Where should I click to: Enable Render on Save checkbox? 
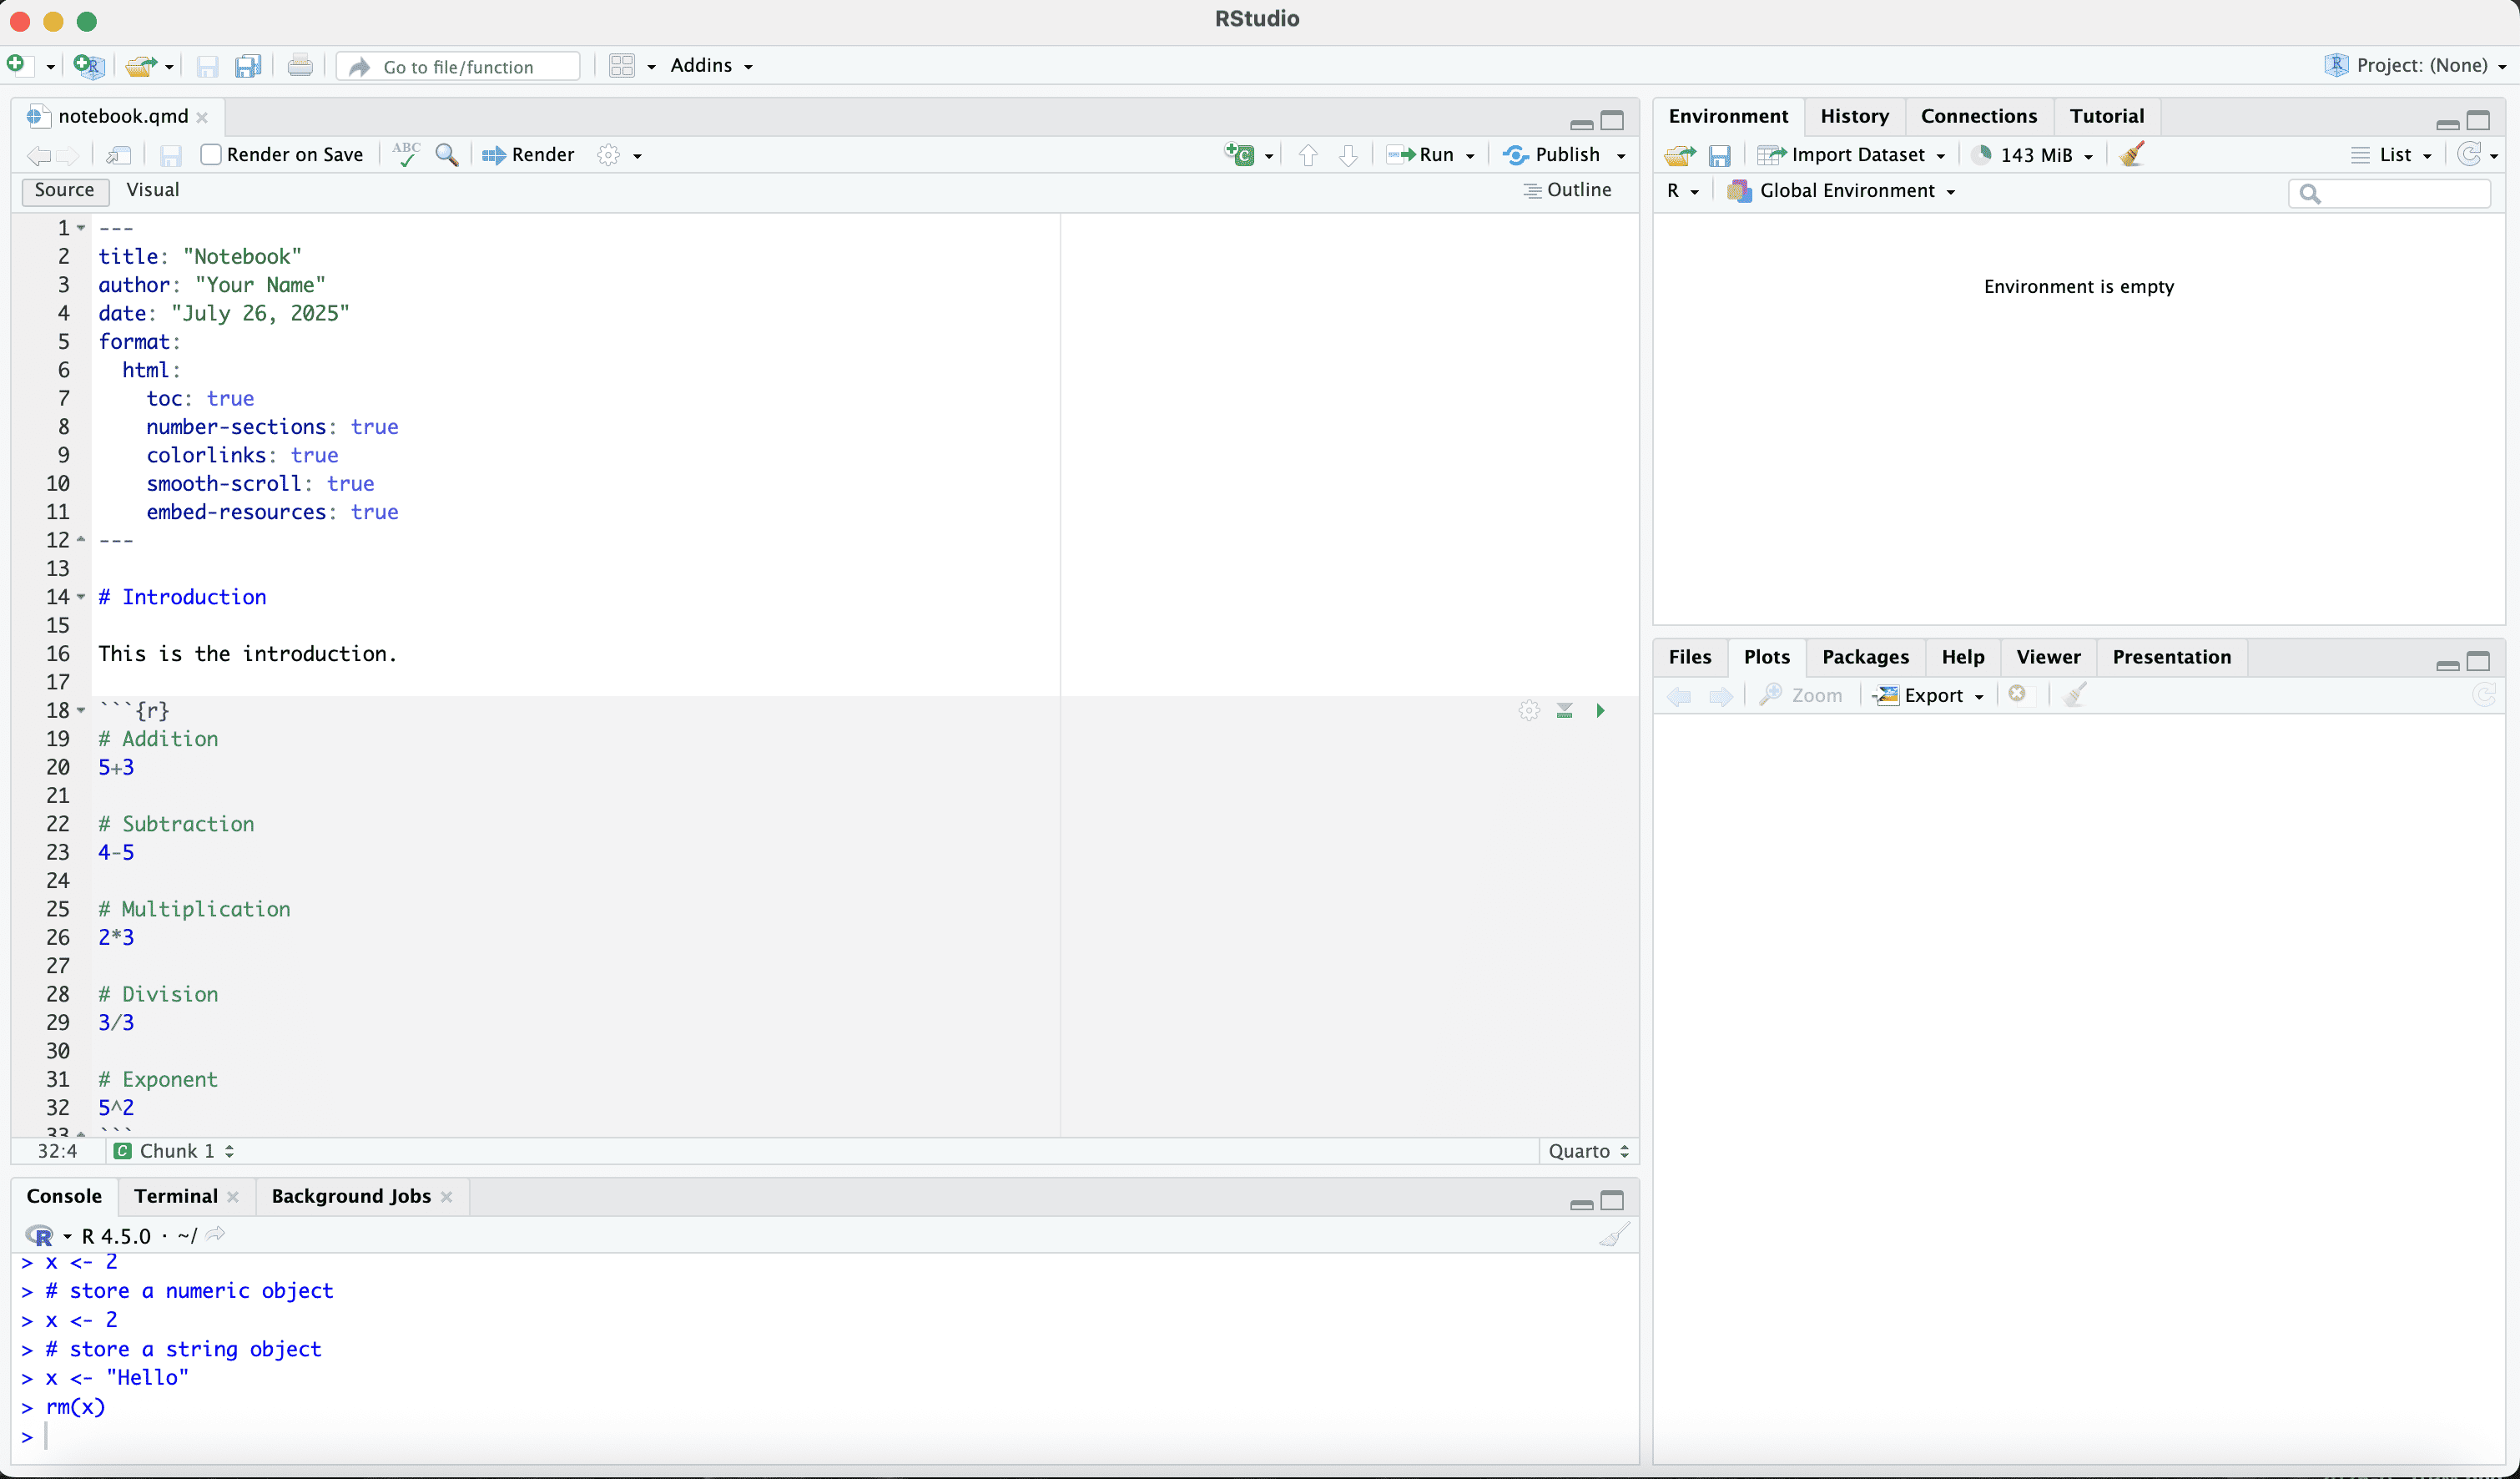click(x=211, y=154)
